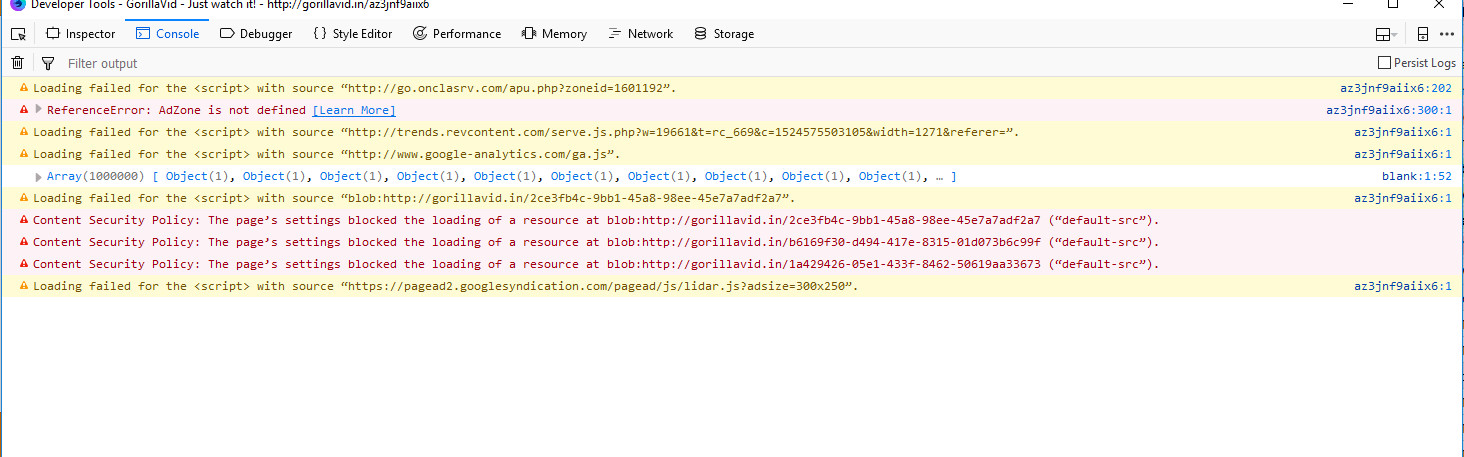Click warning icon on lidar.js row
This screenshot has width=1464, height=457.
coord(24,286)
